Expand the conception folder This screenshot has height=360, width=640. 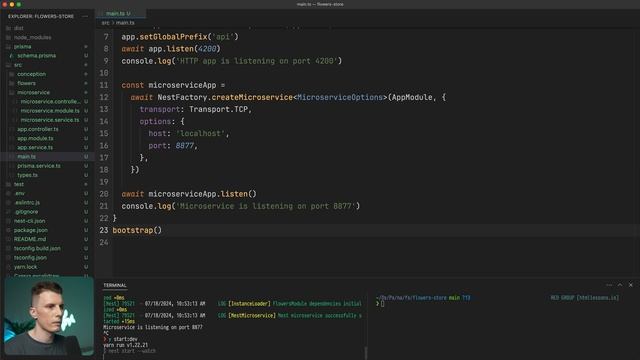pyautogui.click(x=31, y=74)
